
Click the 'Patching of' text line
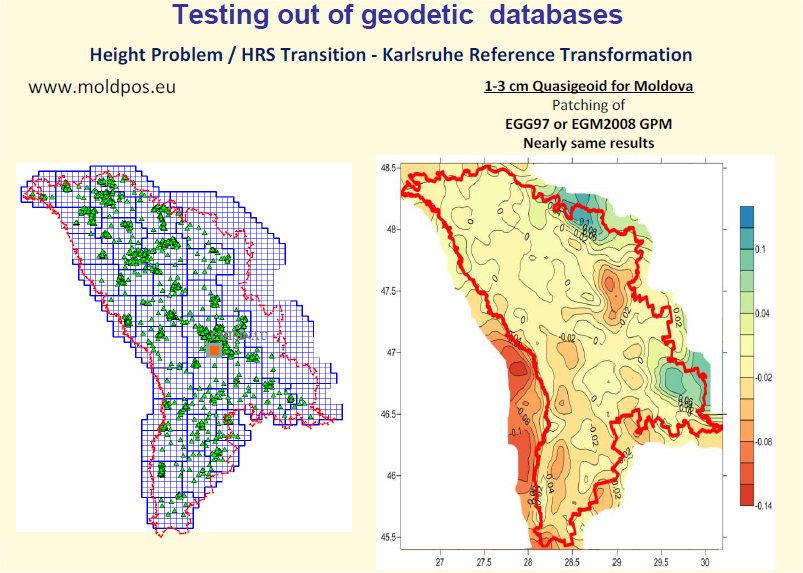click(588, 105)
